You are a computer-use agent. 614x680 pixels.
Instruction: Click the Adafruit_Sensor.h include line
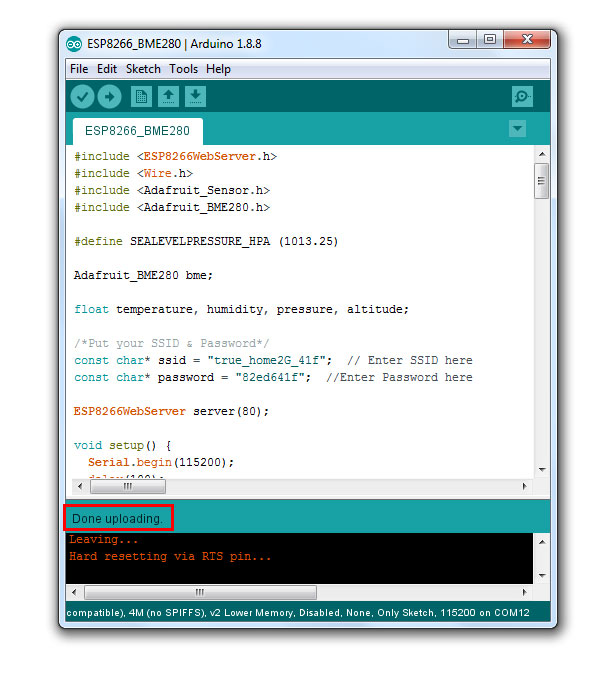[172, 190]
